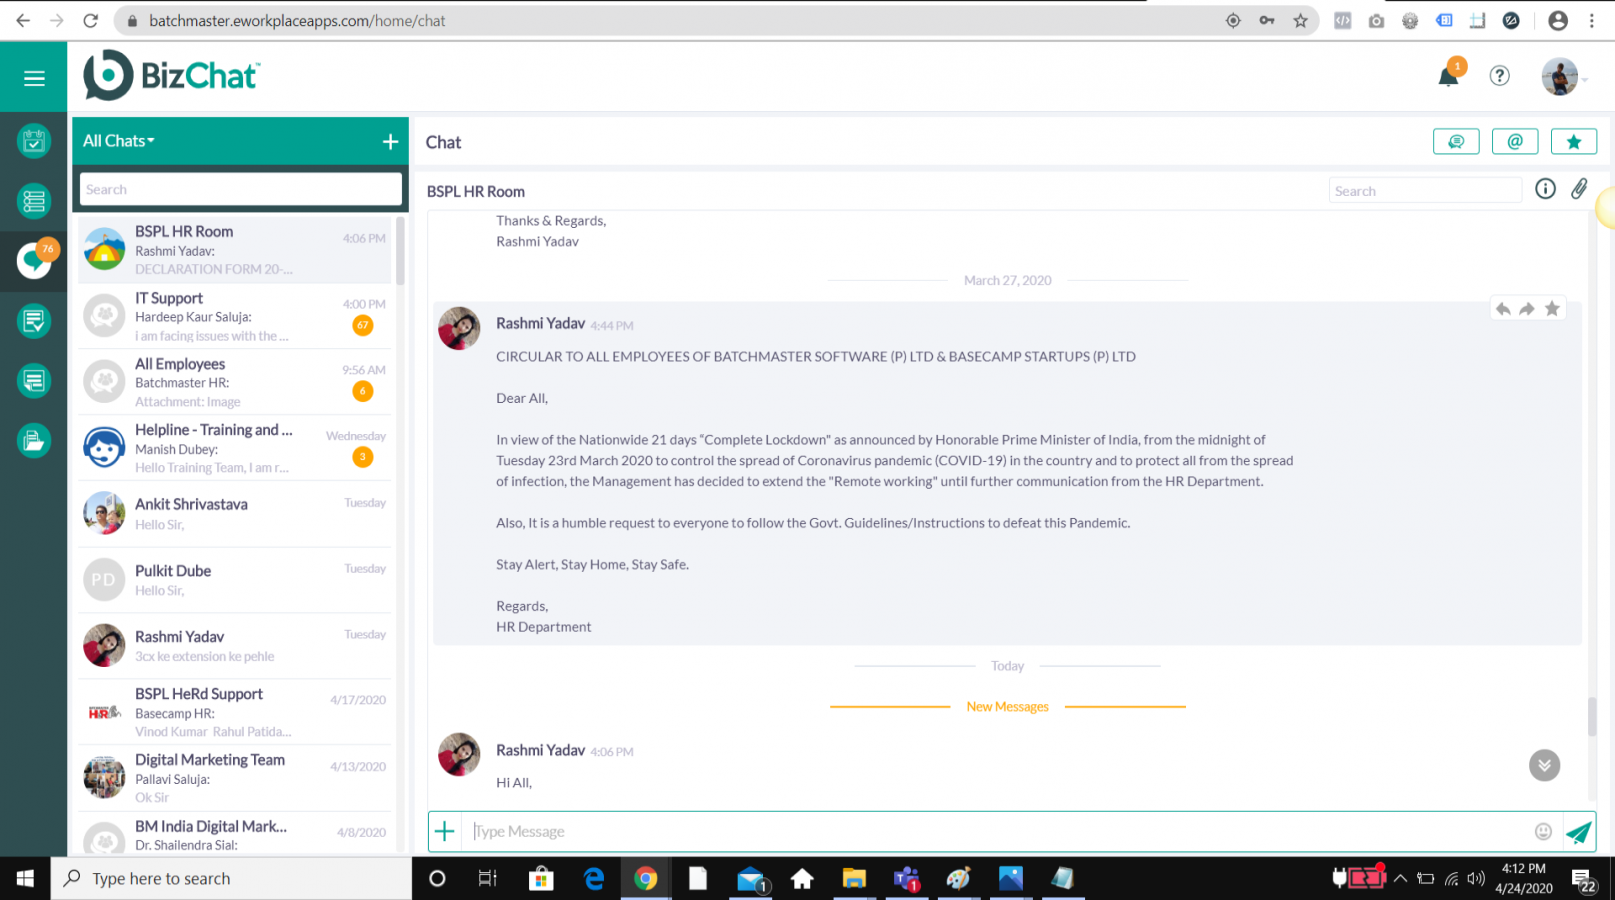The height and width of the screenshot is (900, 1615).
Task: Click the send message paper plane icon
Action: 1578,832
